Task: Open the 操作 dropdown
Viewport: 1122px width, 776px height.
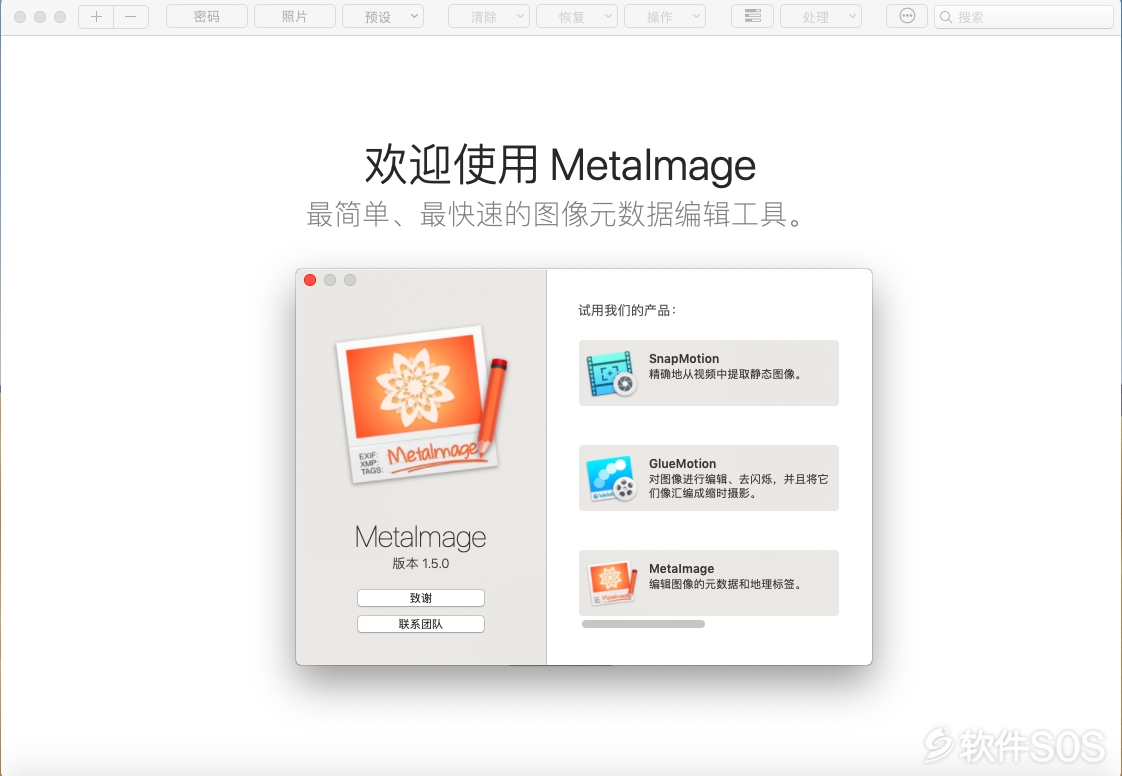Action: [x=665, y=16]
